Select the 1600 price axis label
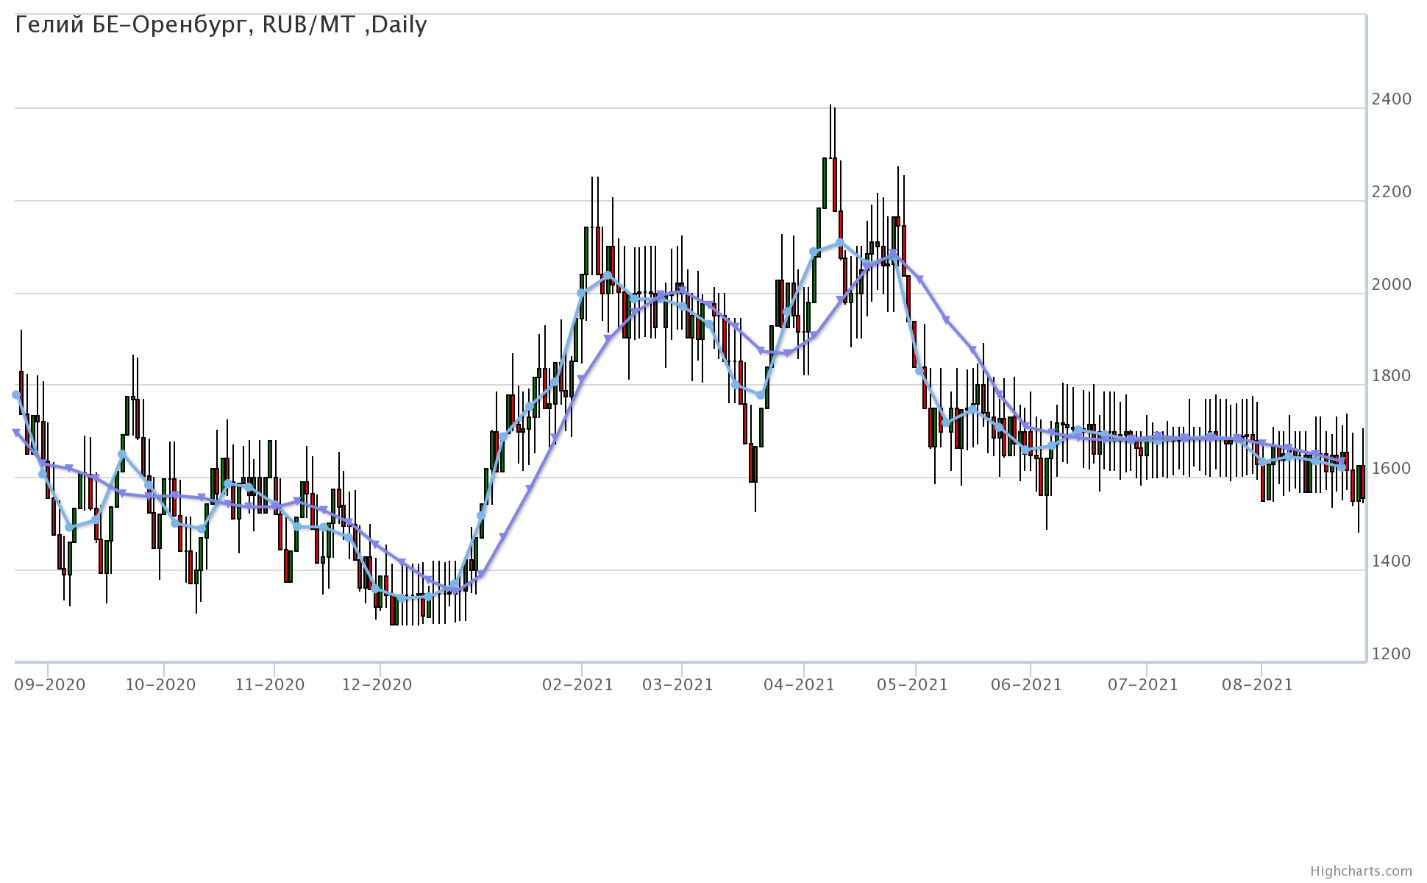1427x883 pixels. coord(1391,469)
